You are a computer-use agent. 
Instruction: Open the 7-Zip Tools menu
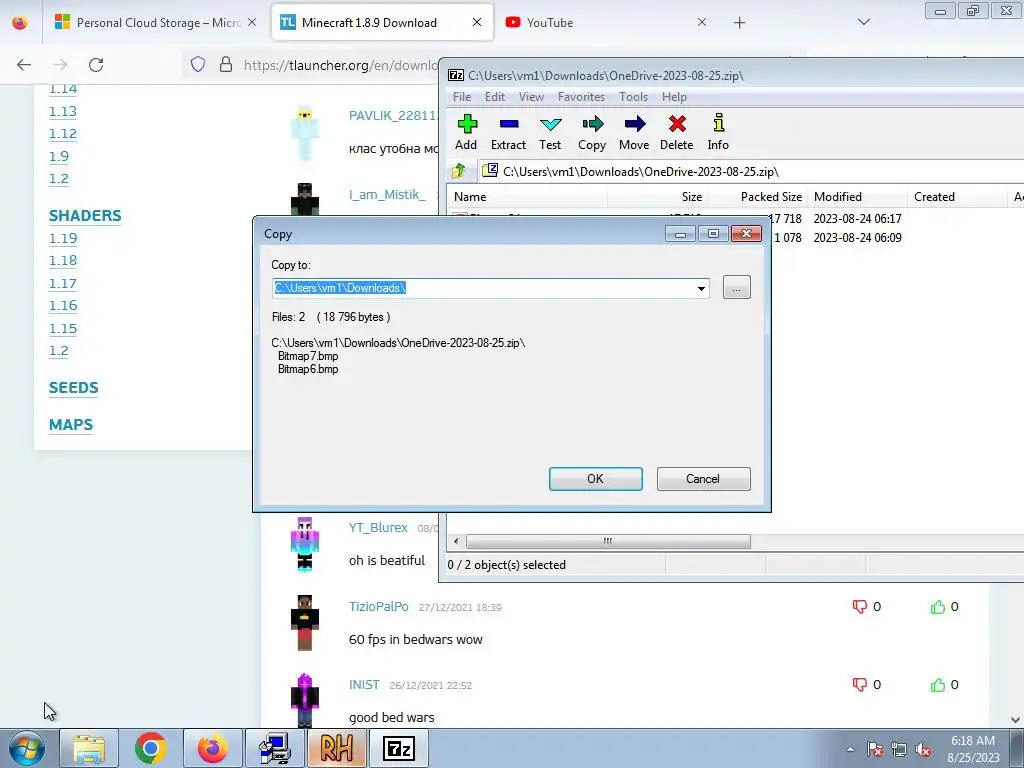click(633, 97)
